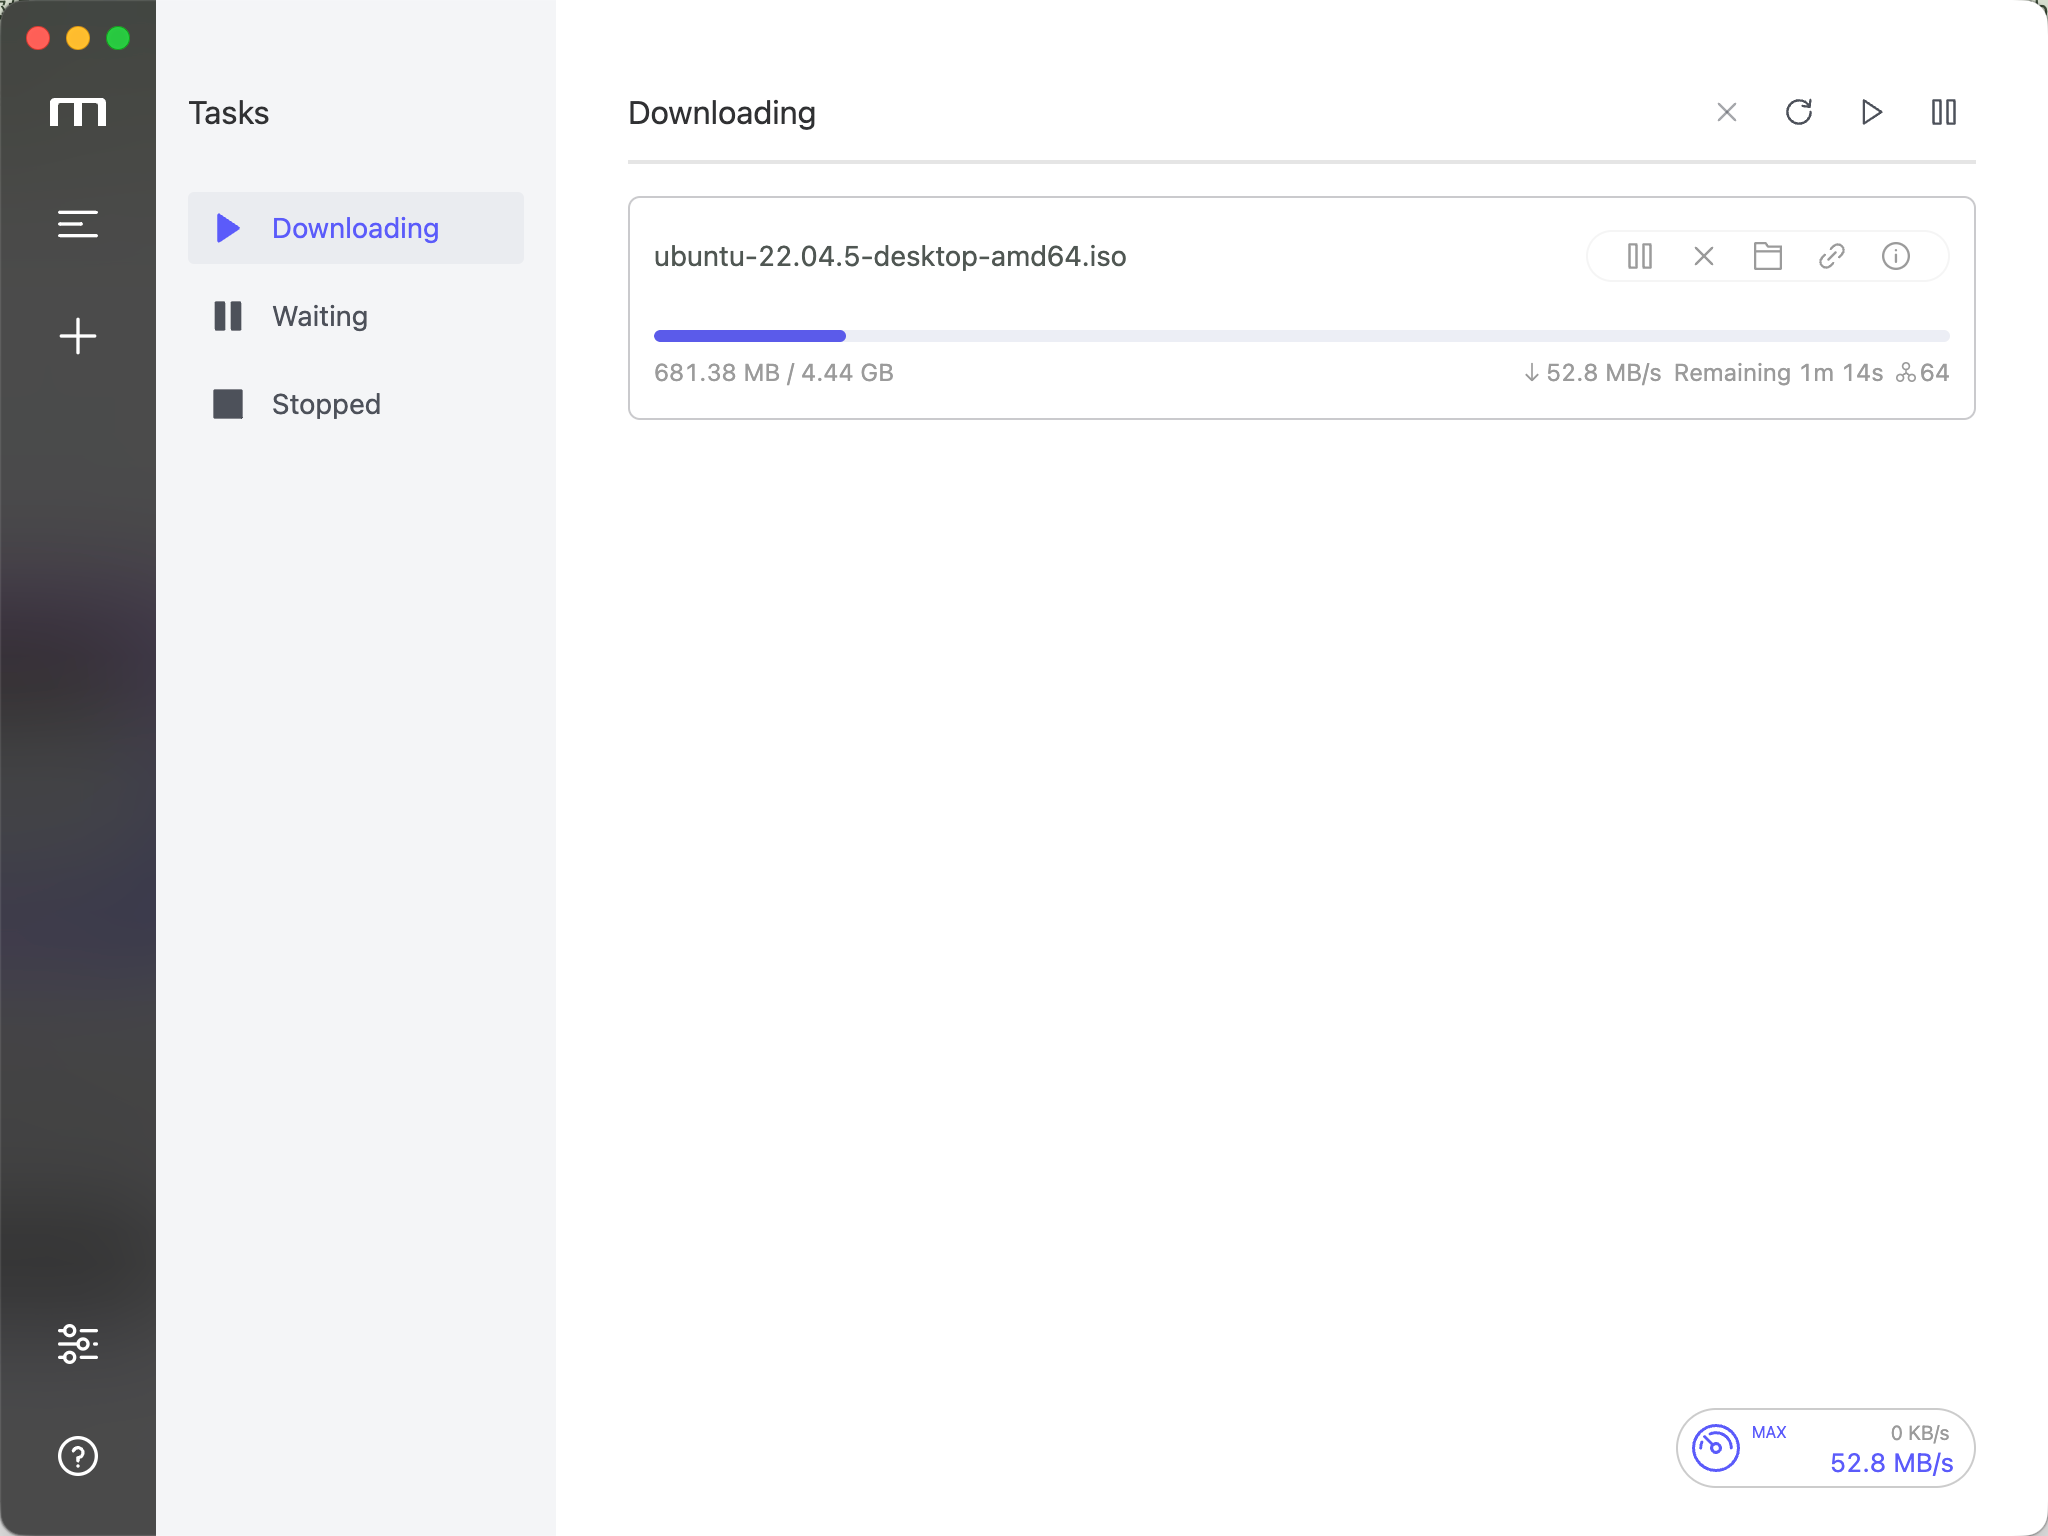Click the Motrix logo in sidebar
This screenshot has height=1536, width=2048.
pyautogui.click(x=78, y=112)
